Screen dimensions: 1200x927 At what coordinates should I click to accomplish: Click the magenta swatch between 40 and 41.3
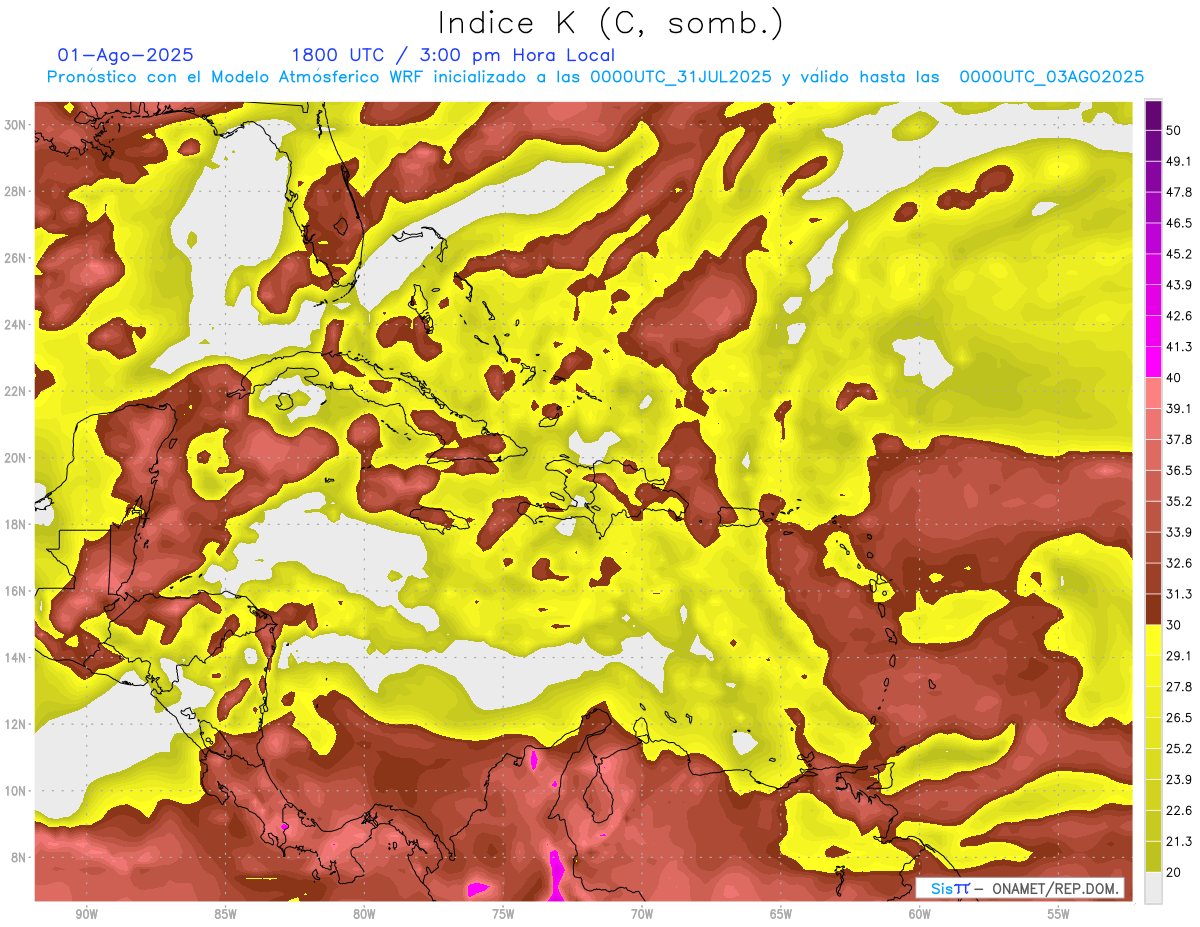pyautogui.click(x=1153, y=361)
